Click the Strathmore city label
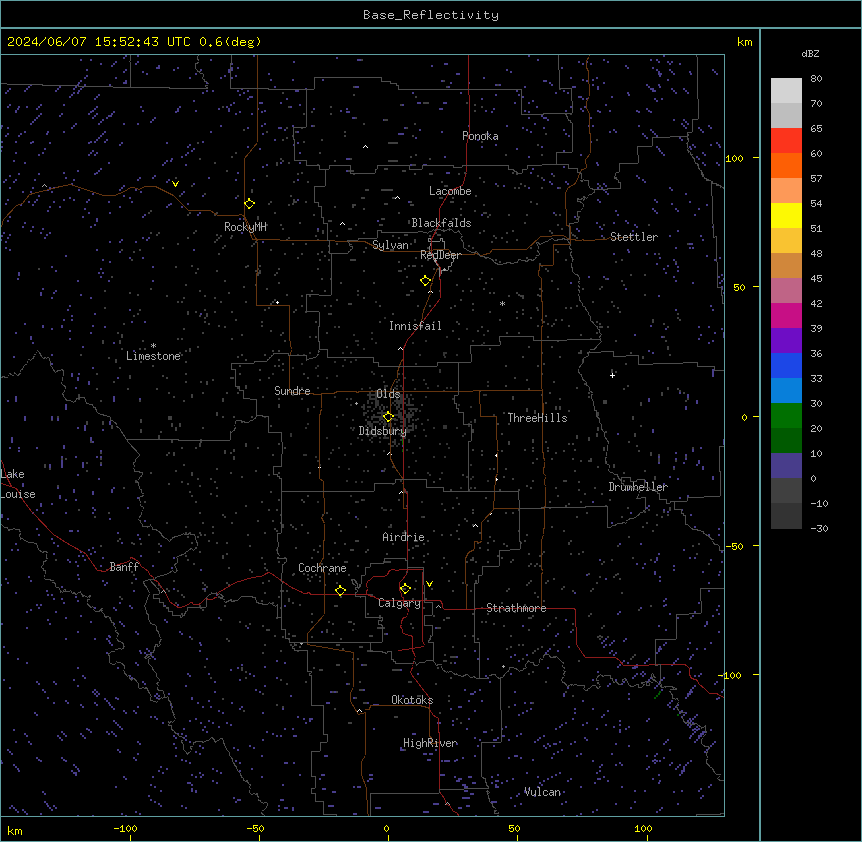Screen dimensions: 862x842 coord(516,608)
